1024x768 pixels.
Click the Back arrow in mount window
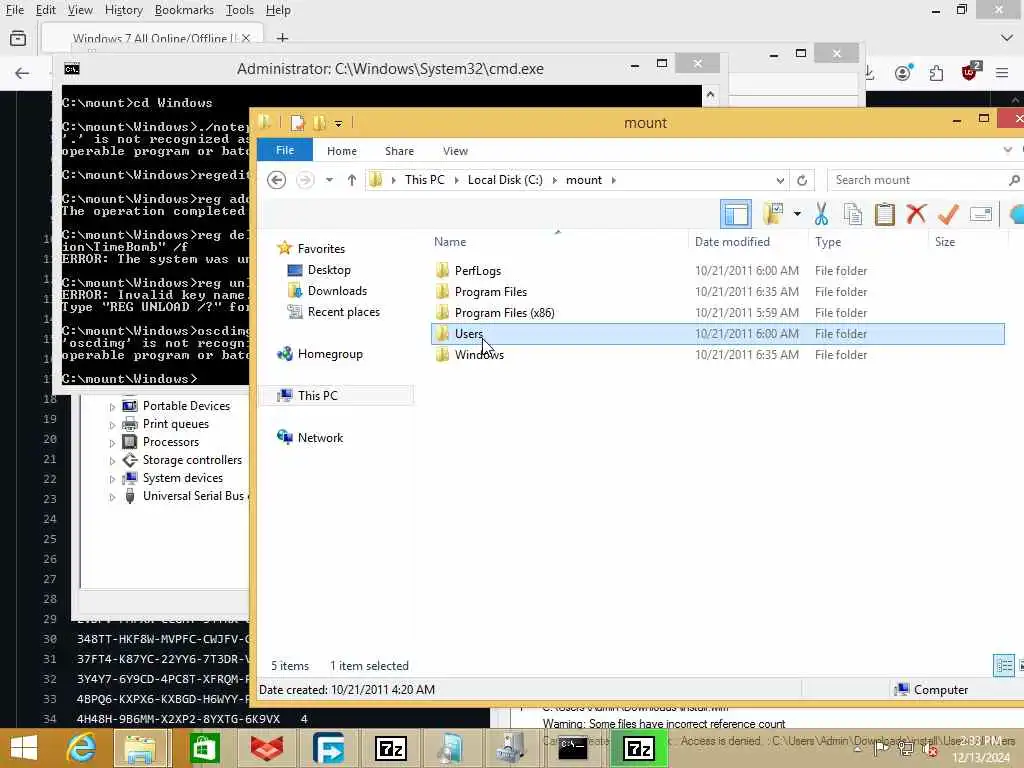[x=276, y=180]
